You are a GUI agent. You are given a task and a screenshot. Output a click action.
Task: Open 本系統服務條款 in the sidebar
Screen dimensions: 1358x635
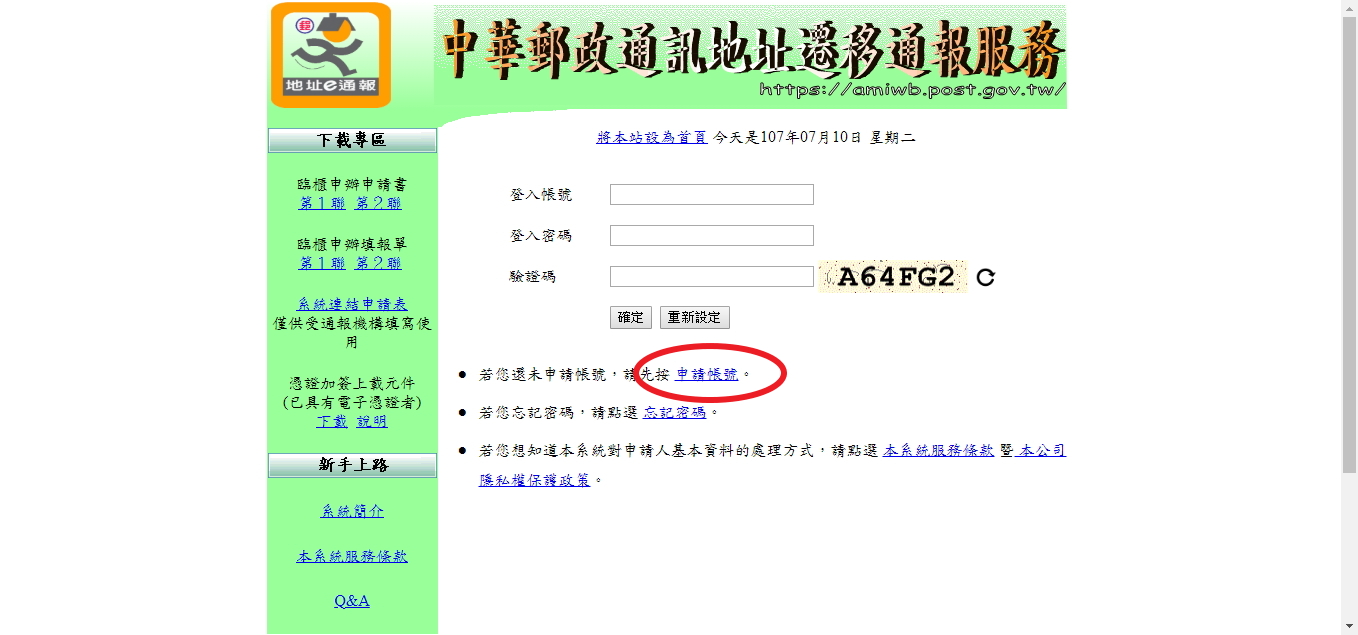tap(352, 556)
